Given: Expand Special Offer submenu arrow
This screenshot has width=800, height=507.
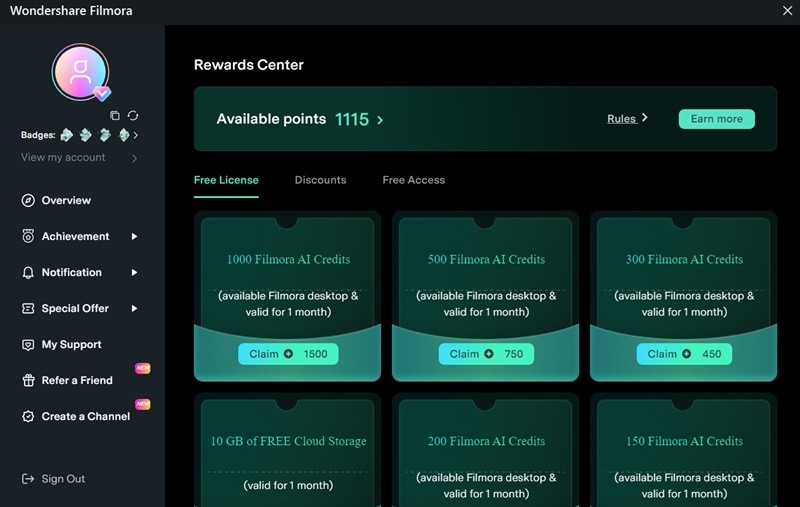Looking at the screenshot, I should [x=134, y=308].
